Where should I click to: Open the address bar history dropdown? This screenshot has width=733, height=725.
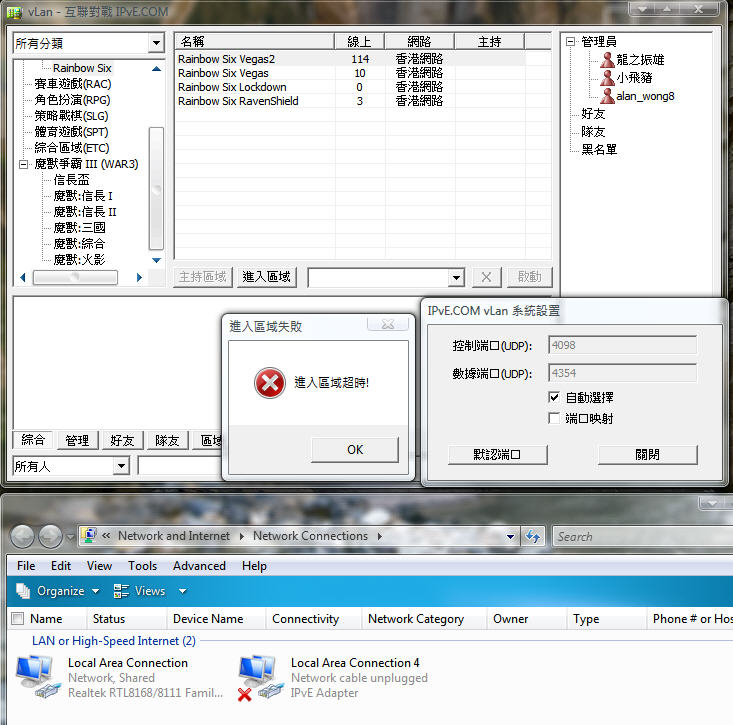pos(510,537)
